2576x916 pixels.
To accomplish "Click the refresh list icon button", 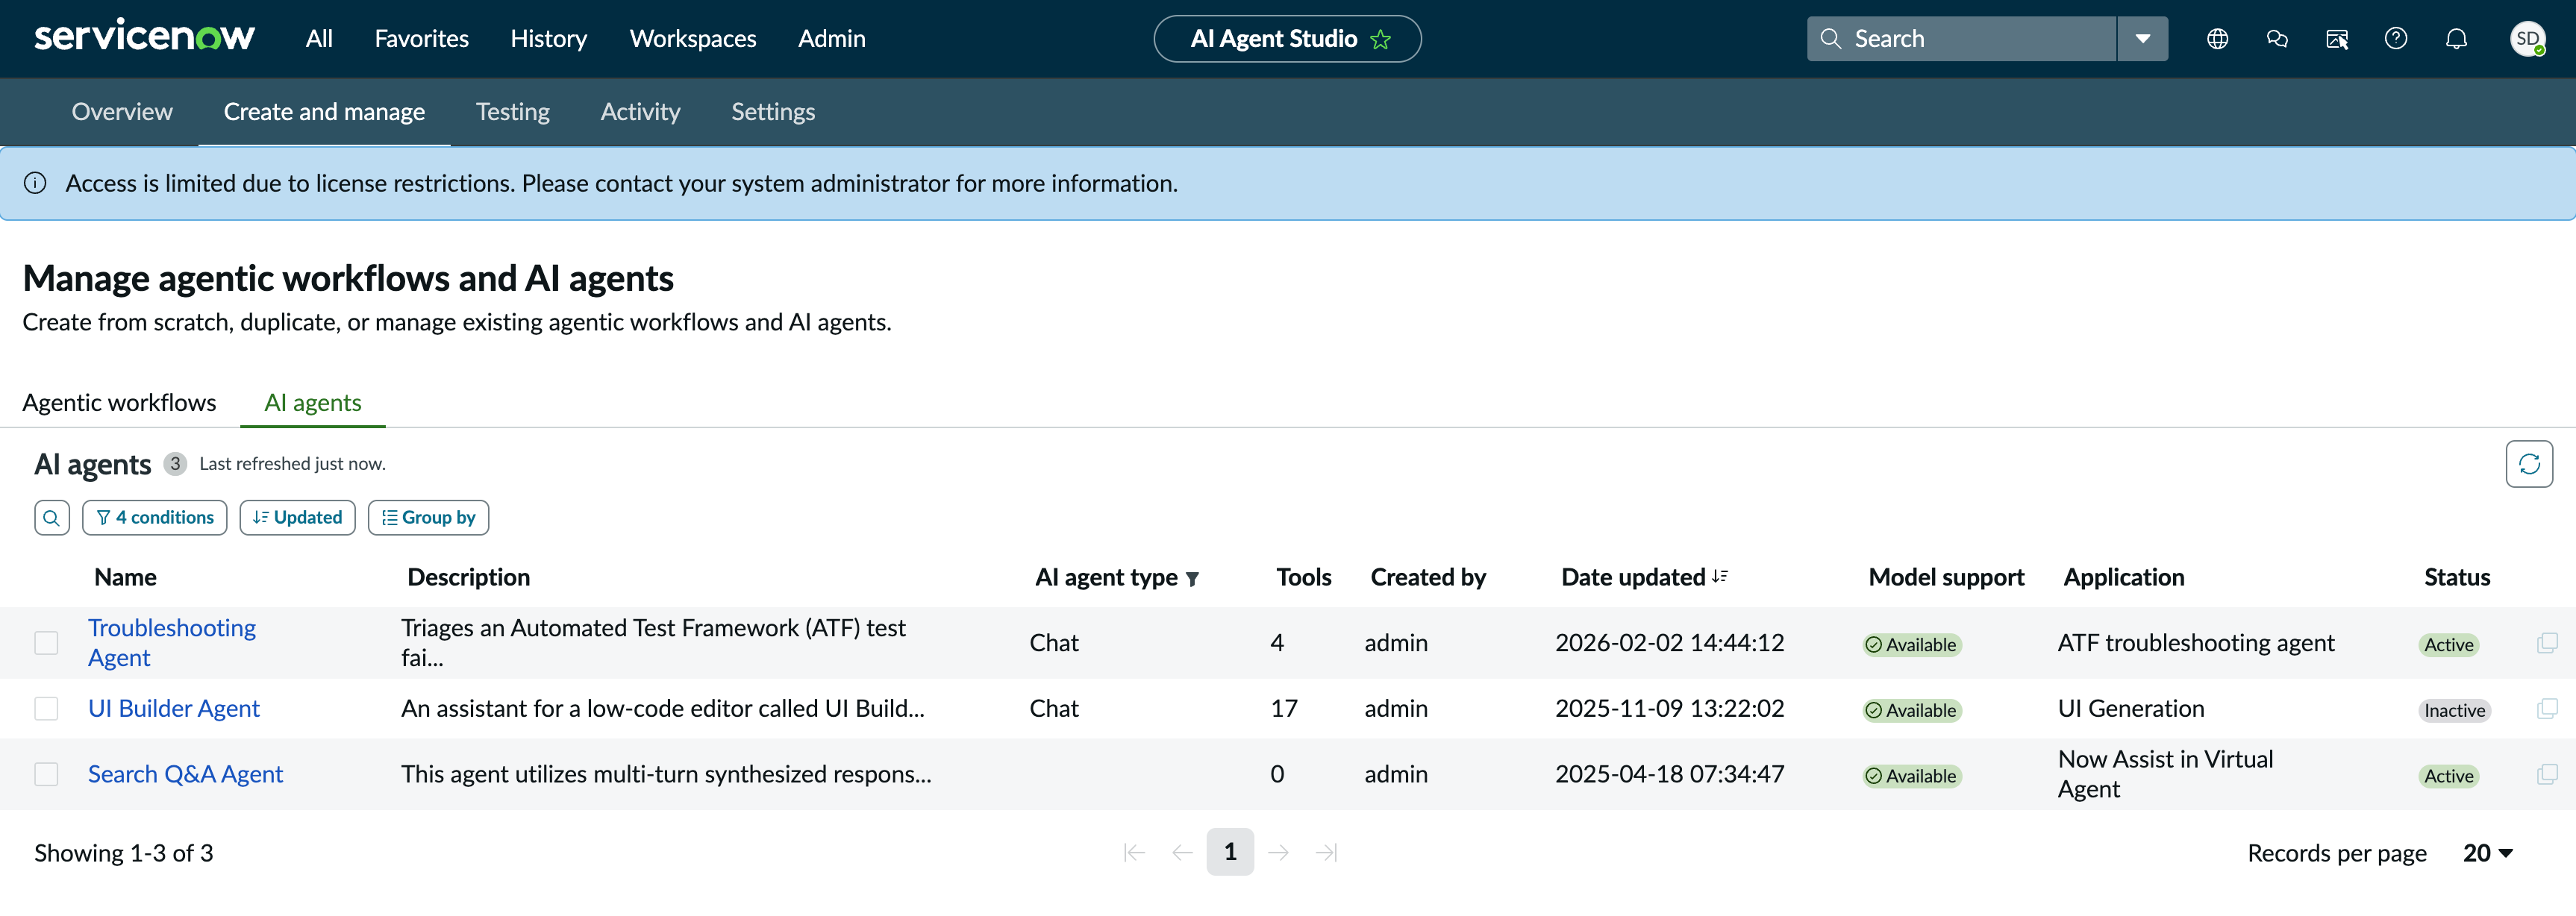I will [2529, 464].
